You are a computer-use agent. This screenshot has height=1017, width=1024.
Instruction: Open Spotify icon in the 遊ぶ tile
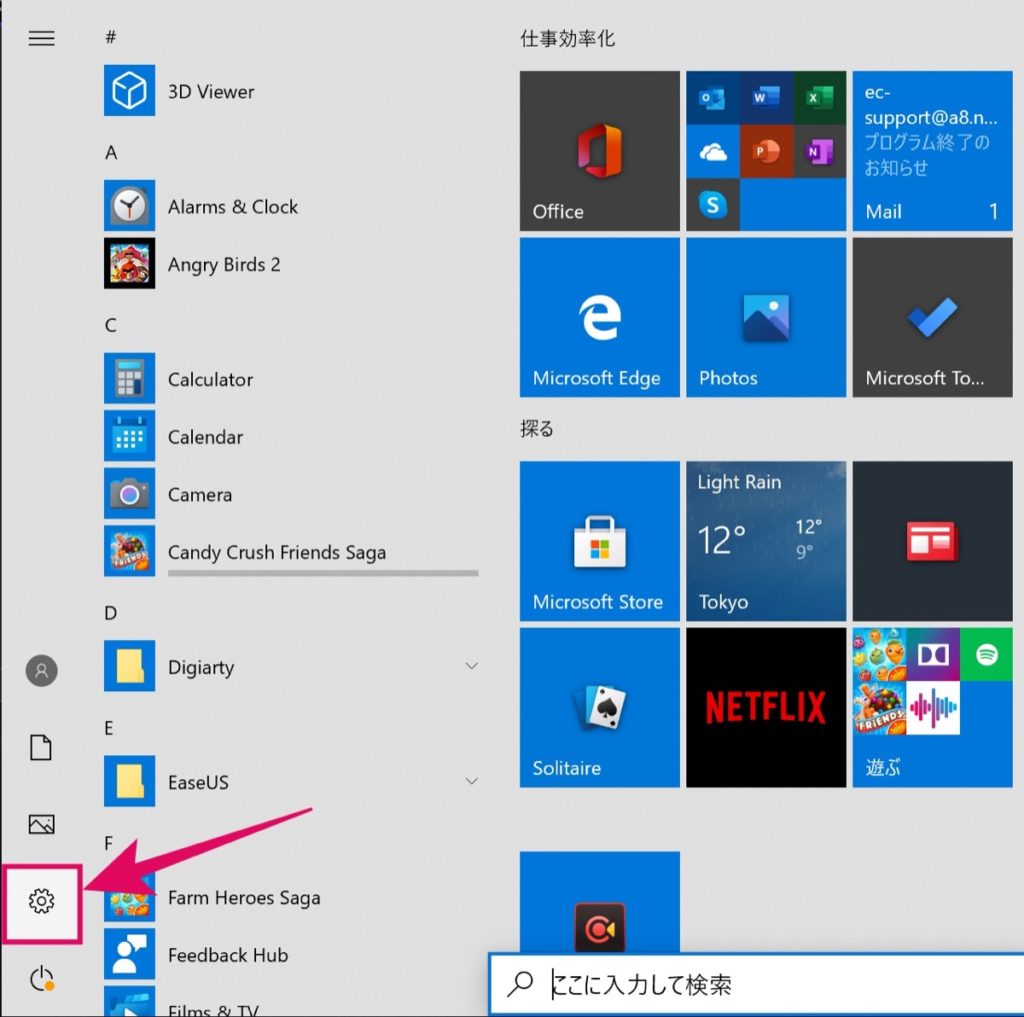986,654
